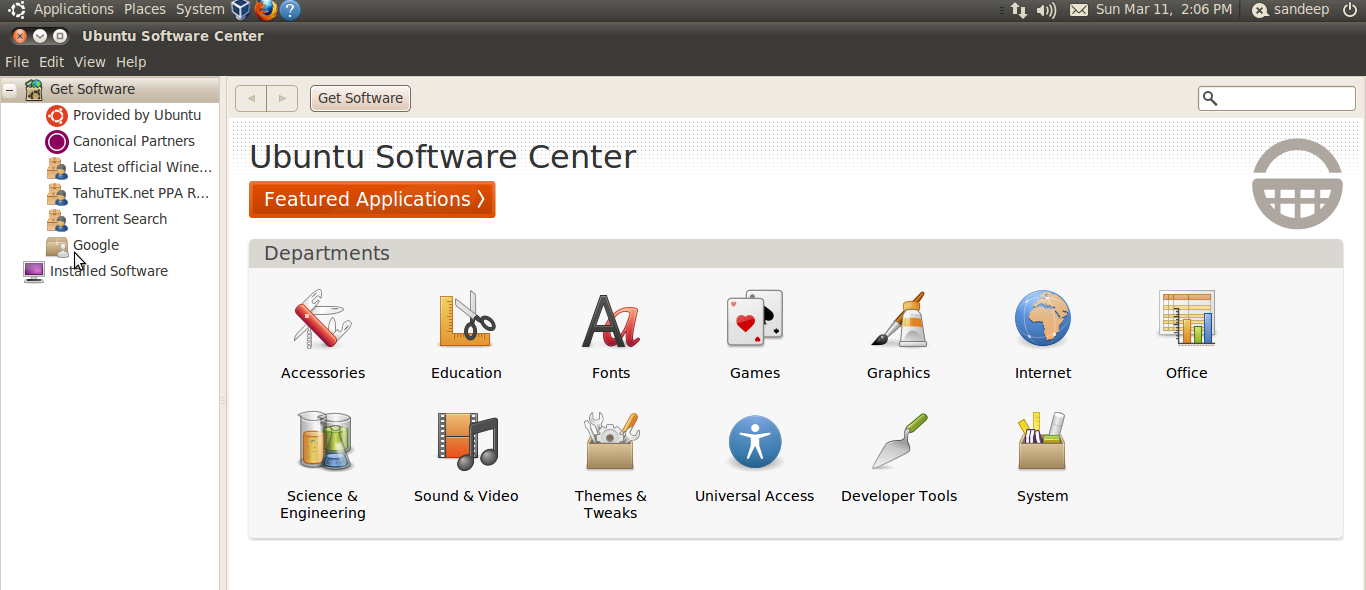Click the Accessories label text
Screen dimensions: 1366x590
click(x=323, y=373)
